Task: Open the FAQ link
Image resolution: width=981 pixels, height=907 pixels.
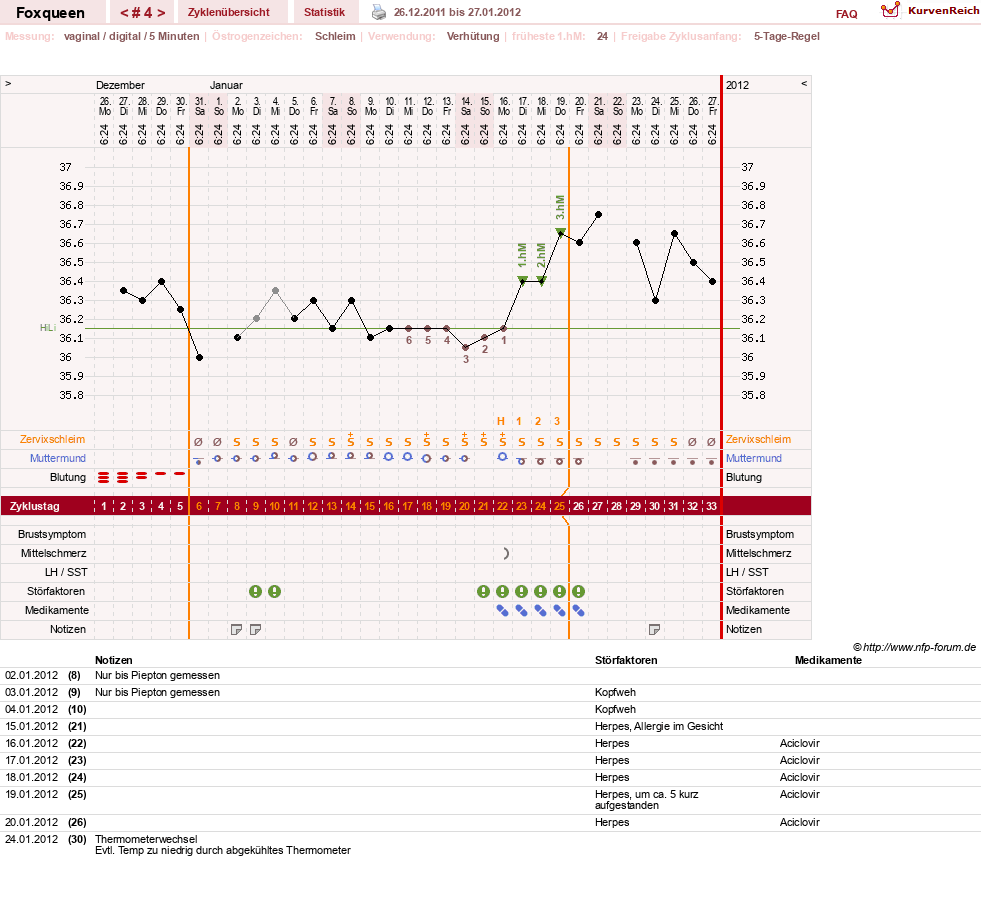Action: click(846, 14)
